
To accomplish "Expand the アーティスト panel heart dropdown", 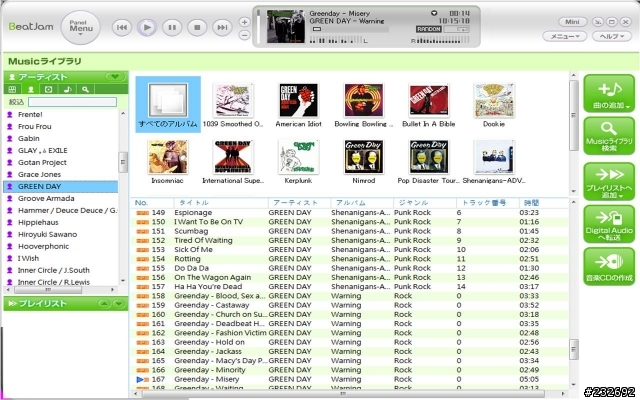I will 116,77.
